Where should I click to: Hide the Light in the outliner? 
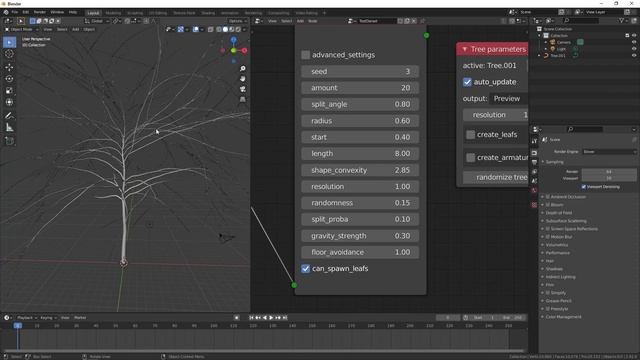pyautogui.click(x=634, y=49)
